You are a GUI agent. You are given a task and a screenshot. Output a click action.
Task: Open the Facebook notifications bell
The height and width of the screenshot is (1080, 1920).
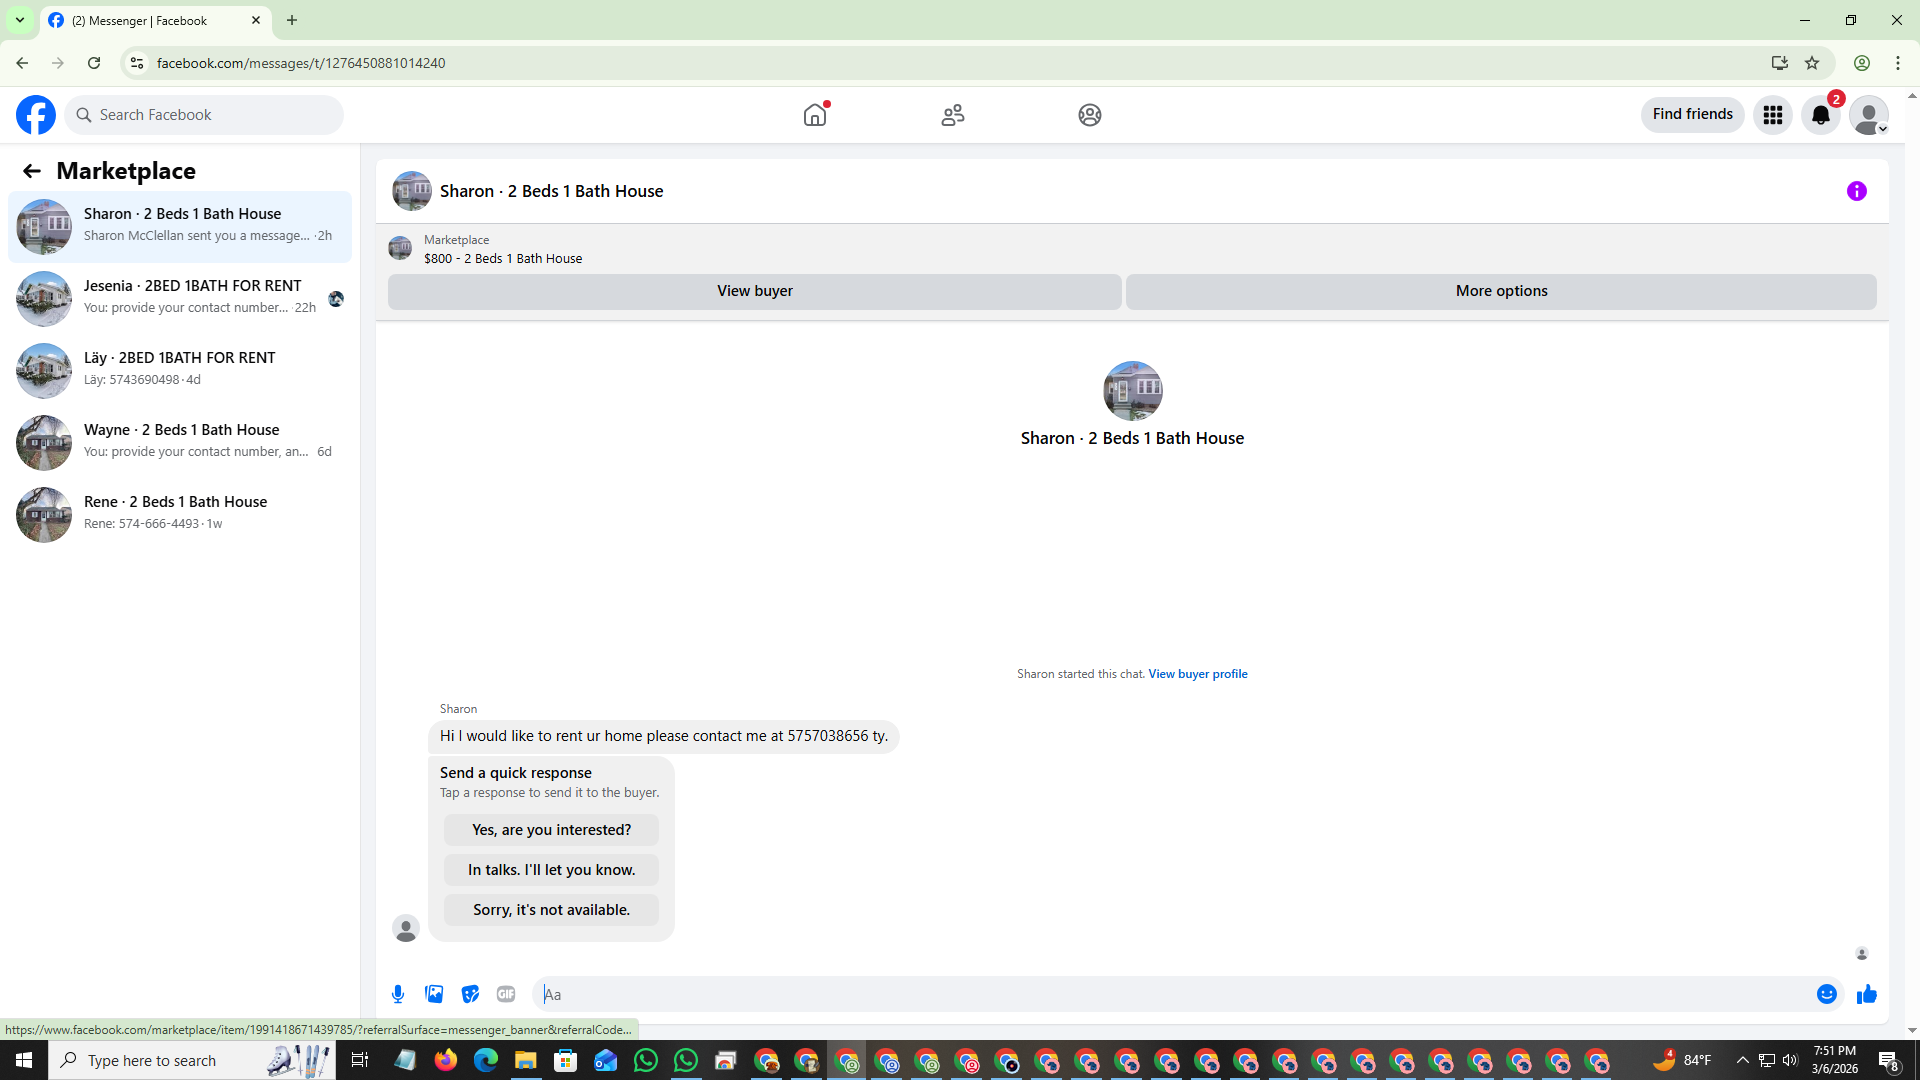point(1820,115)
